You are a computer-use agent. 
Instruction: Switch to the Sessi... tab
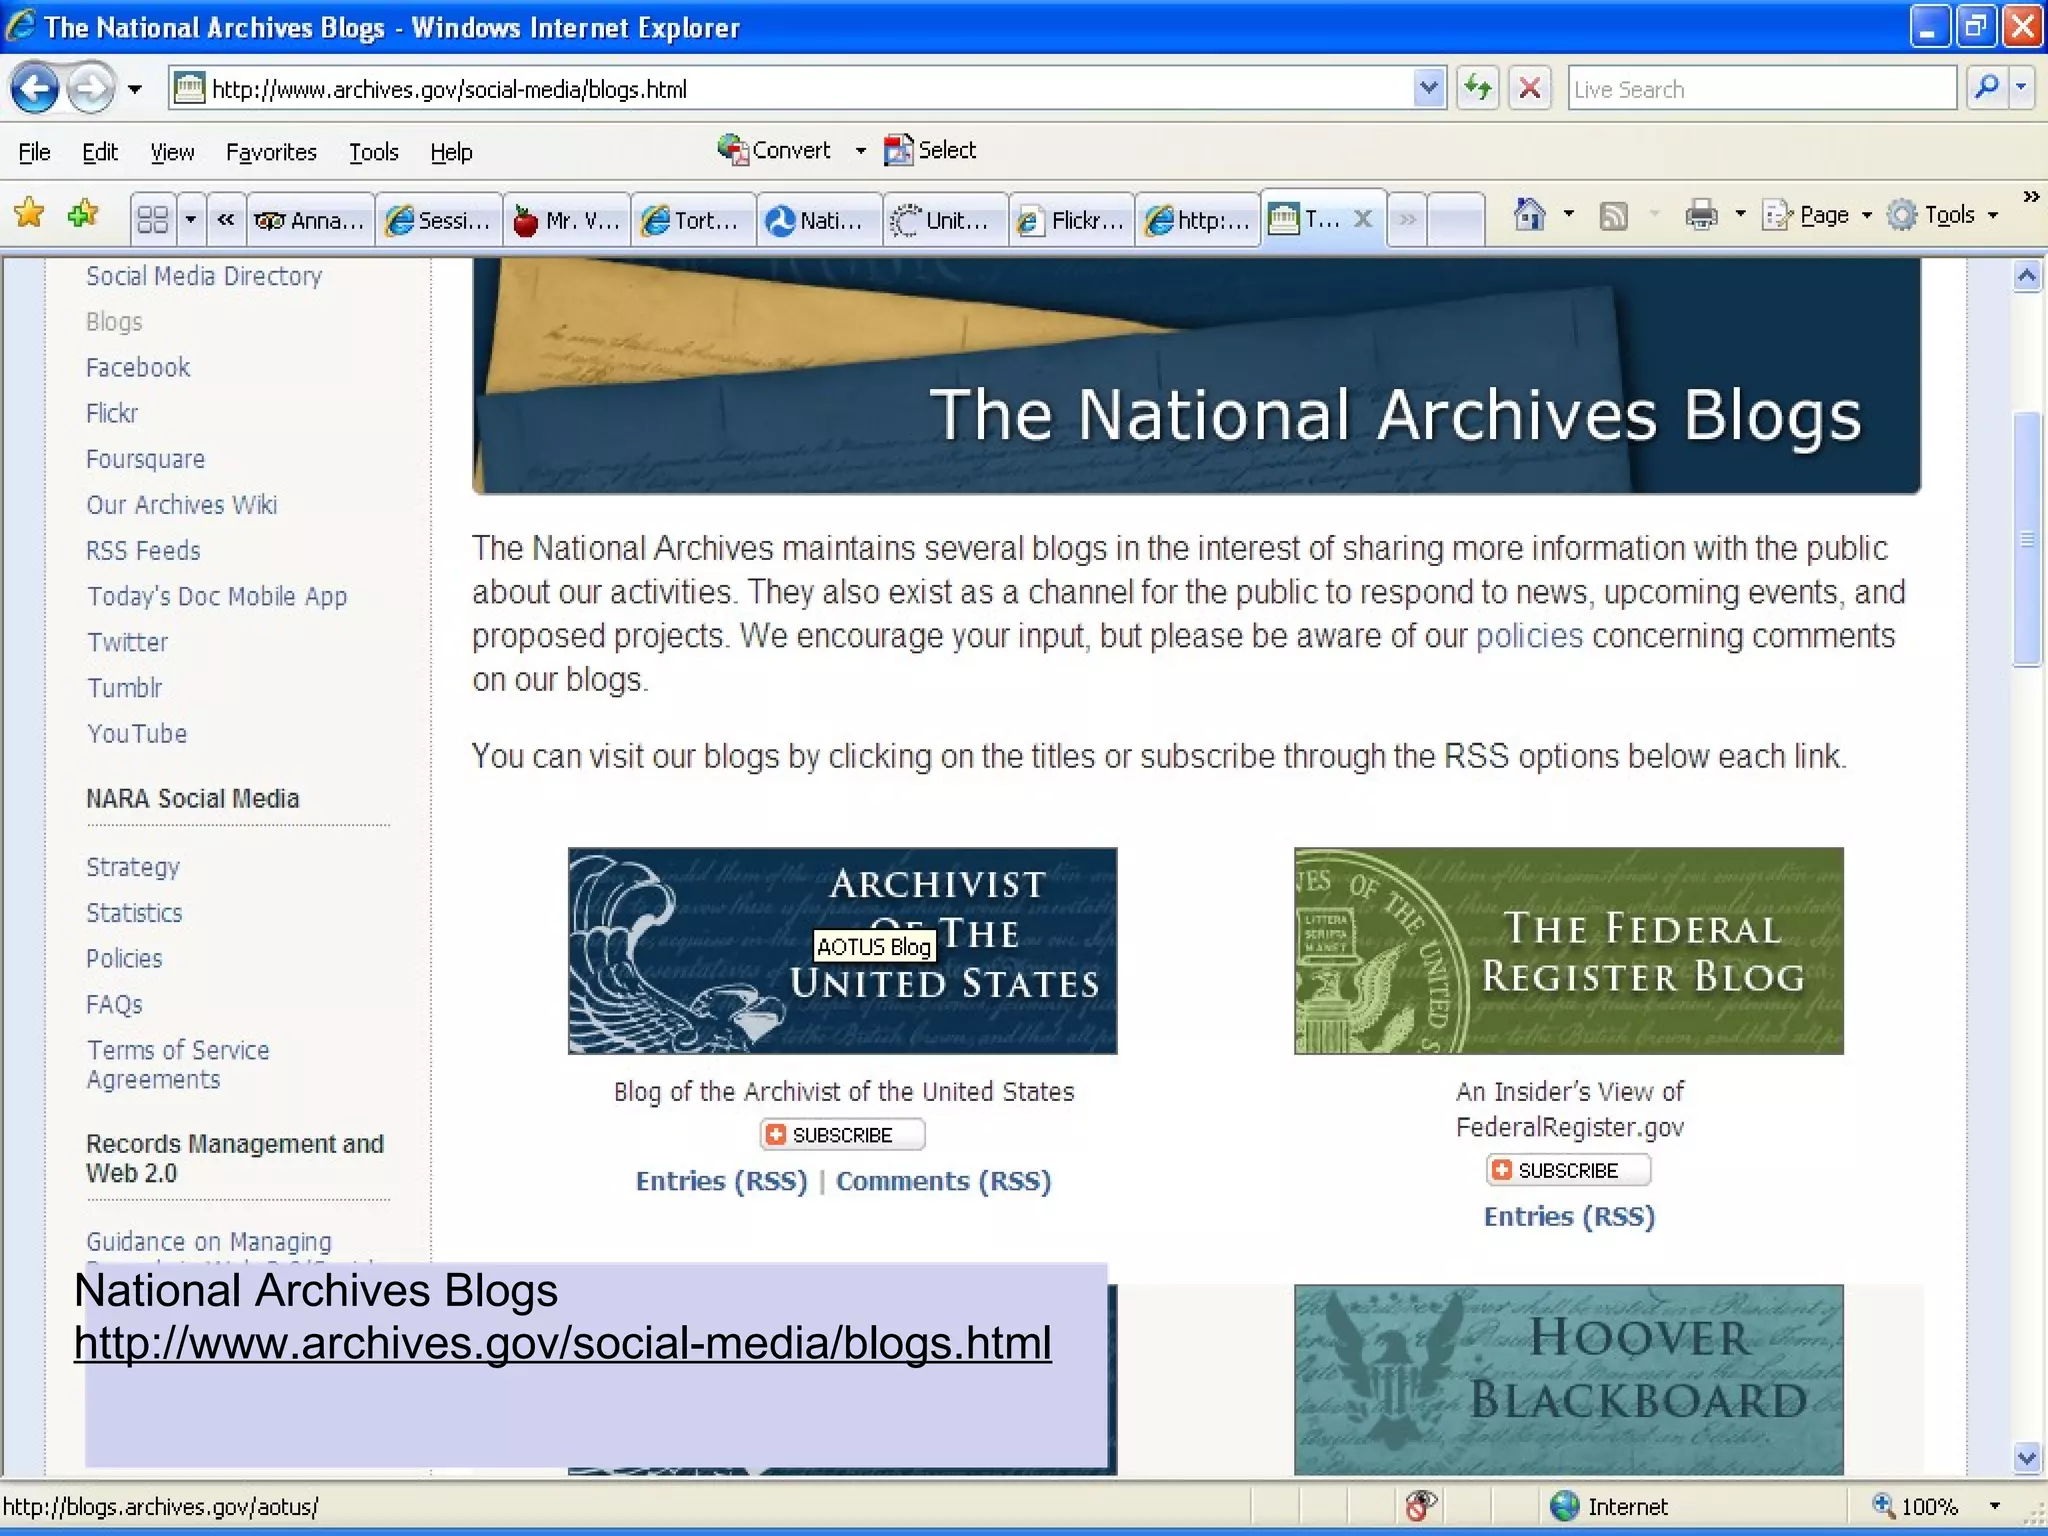tap(439, 220)
